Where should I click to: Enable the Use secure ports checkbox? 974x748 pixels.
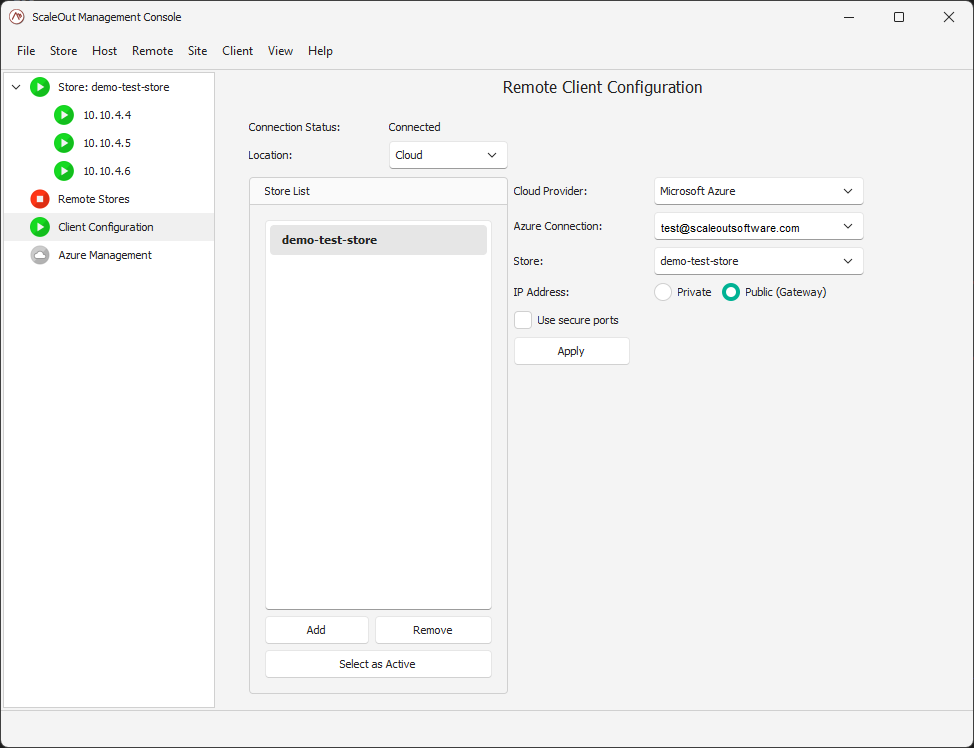coord(523,320)
